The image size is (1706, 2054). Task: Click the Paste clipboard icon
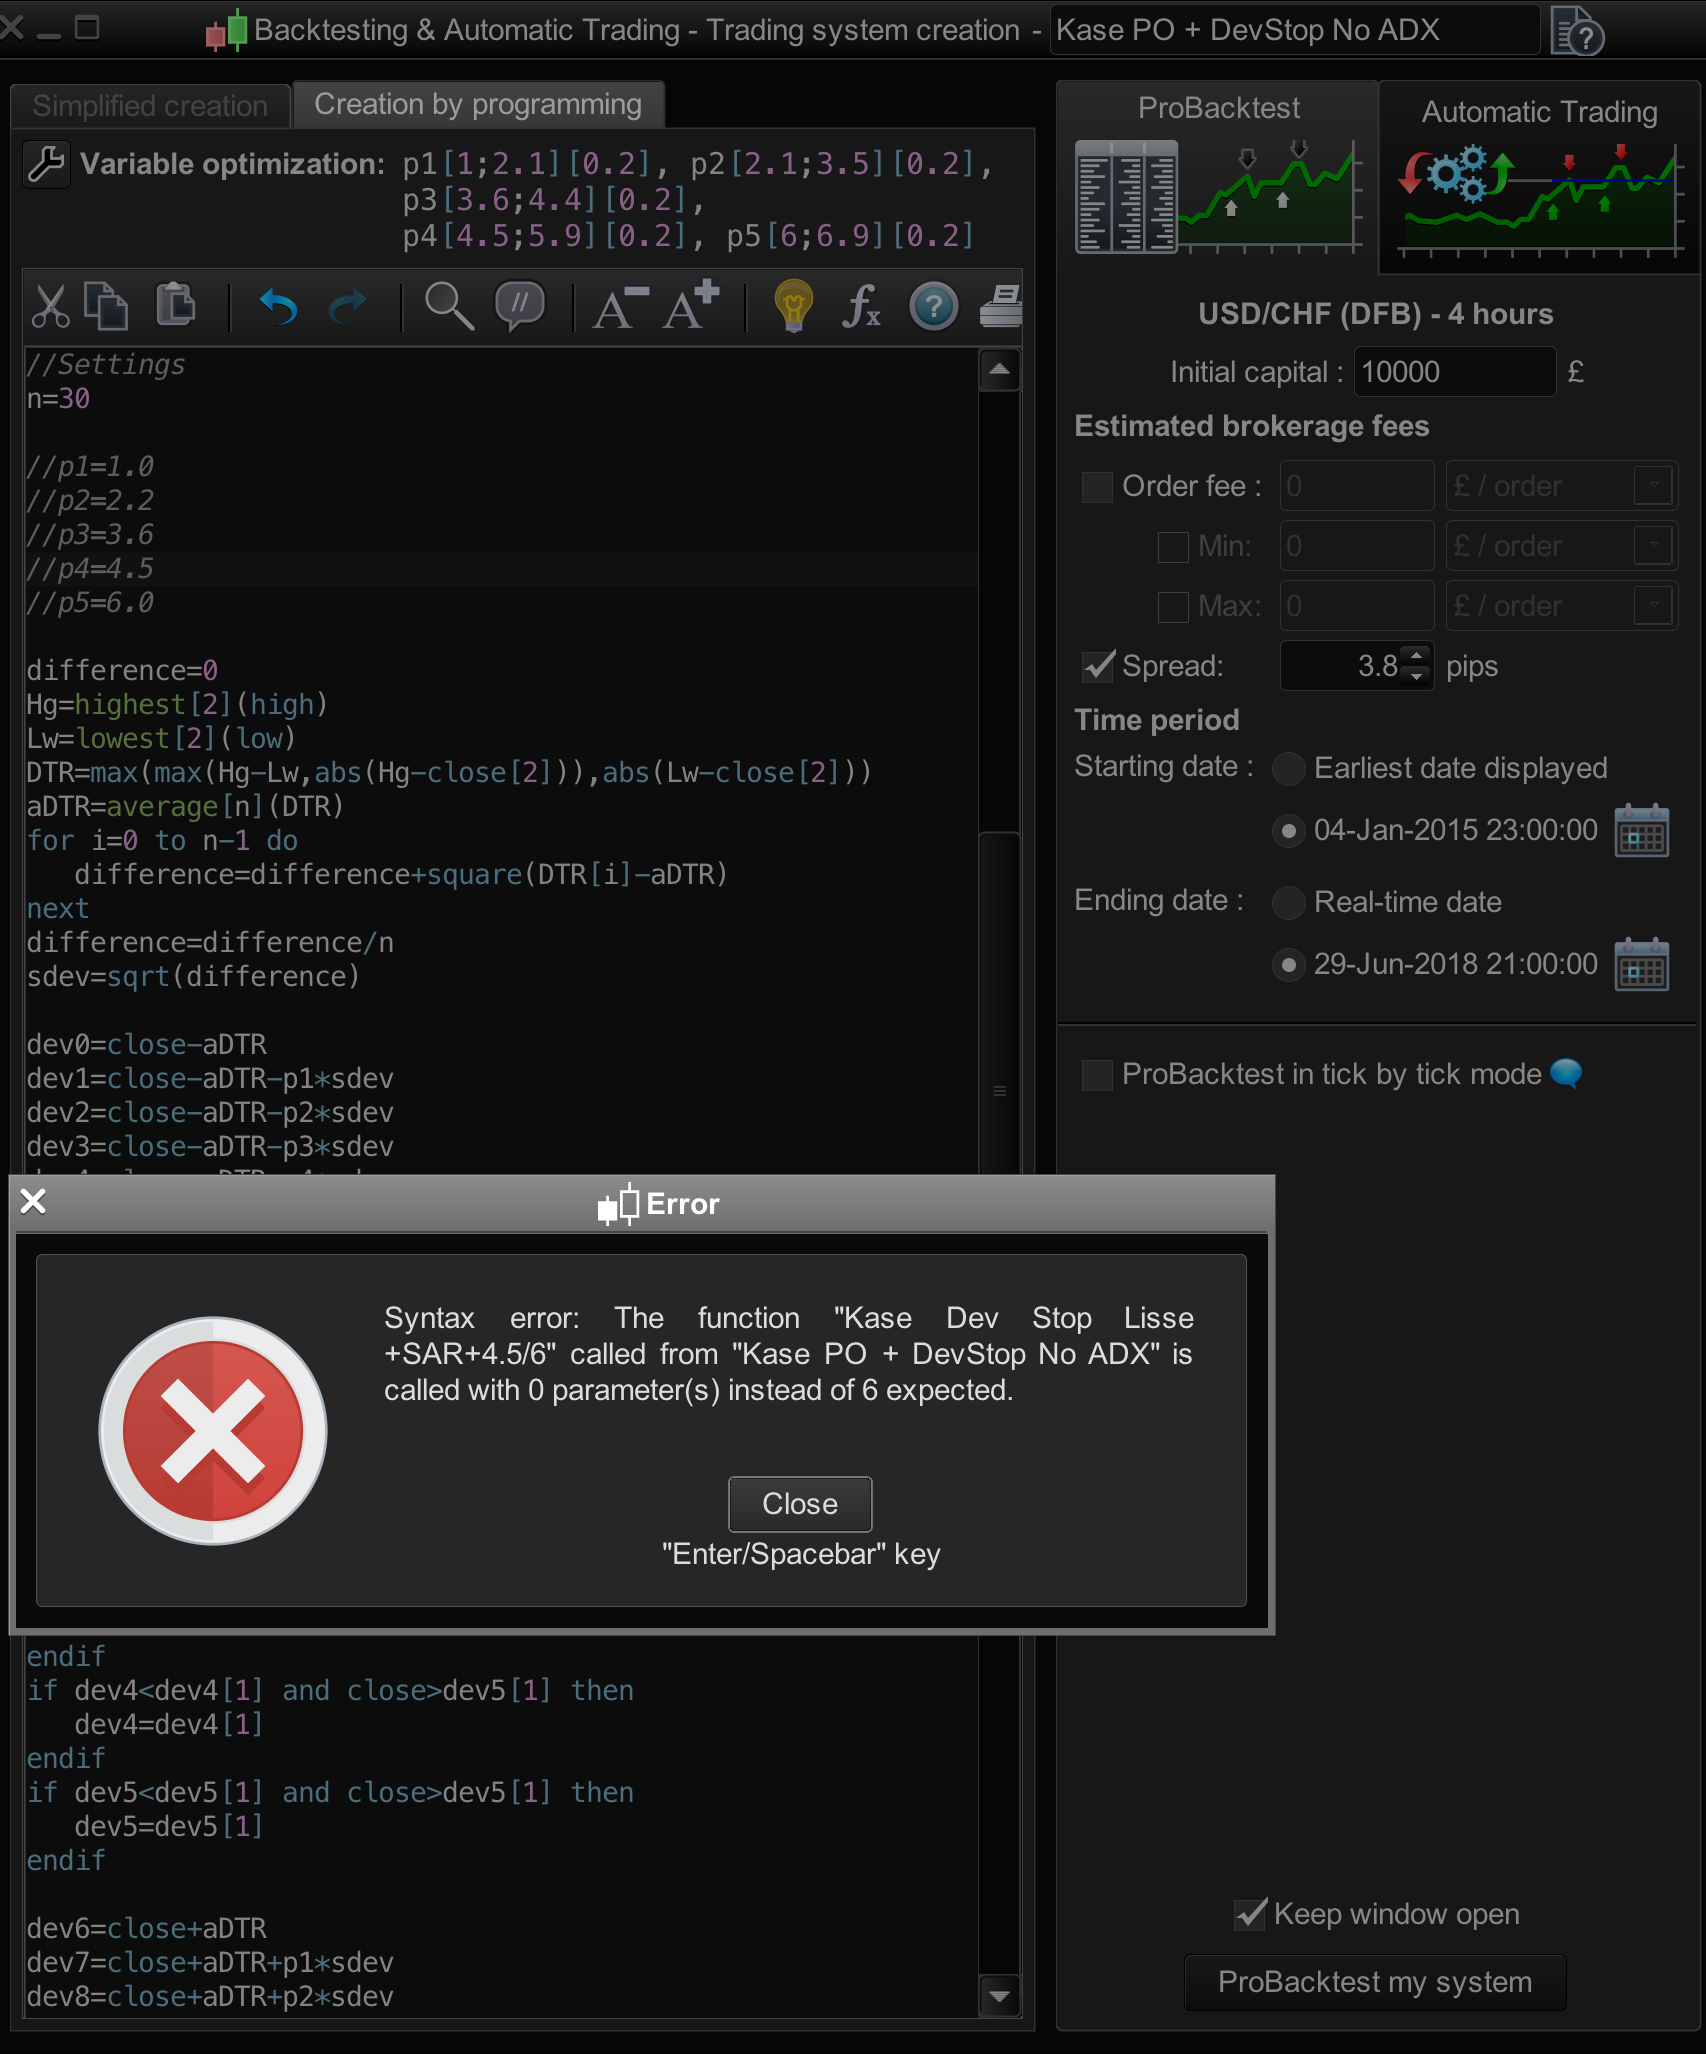(175, 305)
